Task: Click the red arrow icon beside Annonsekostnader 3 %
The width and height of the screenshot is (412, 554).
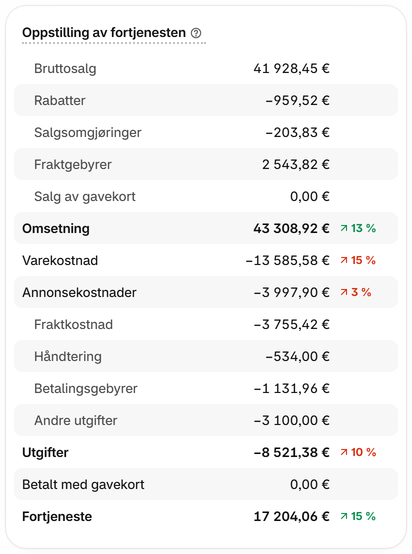Action: 344,293
